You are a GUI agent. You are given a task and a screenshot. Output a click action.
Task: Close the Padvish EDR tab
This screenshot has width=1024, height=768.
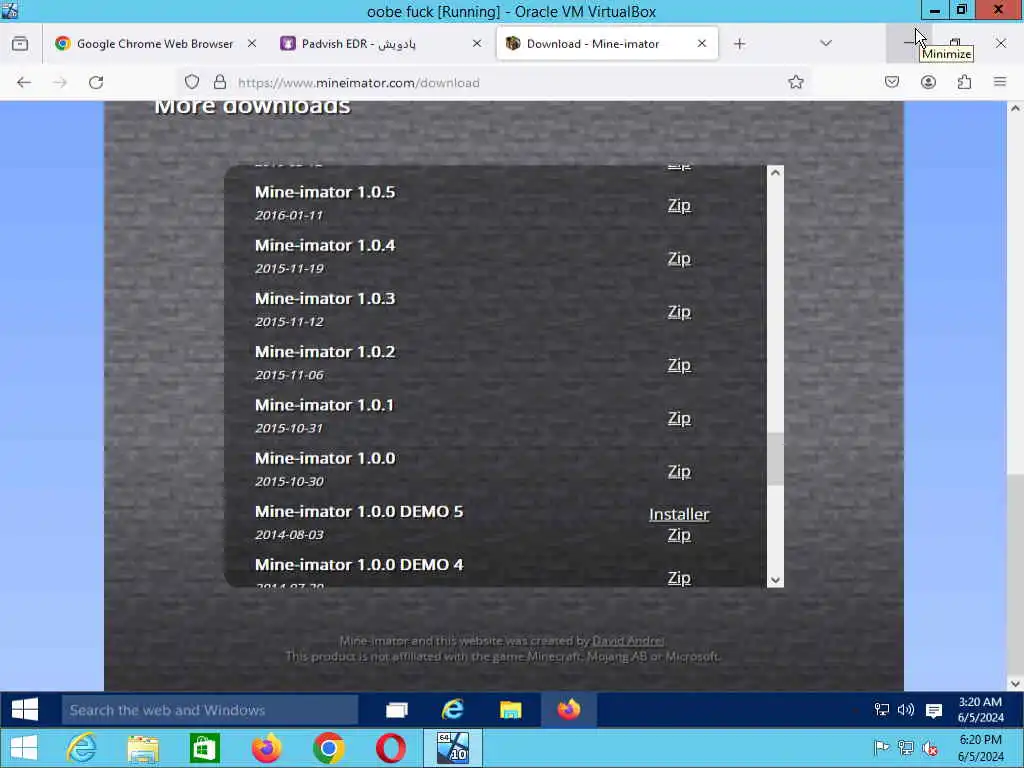477,43
